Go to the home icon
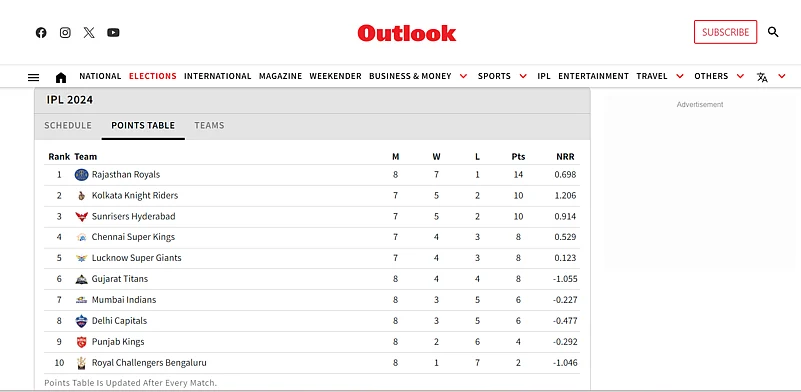 click(61, 77)
